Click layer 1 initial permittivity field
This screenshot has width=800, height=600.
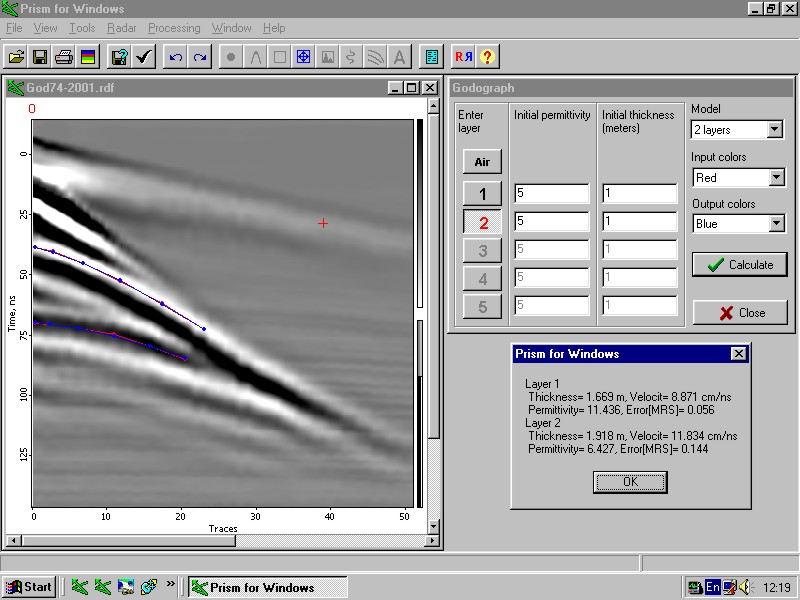coord(552,193)
